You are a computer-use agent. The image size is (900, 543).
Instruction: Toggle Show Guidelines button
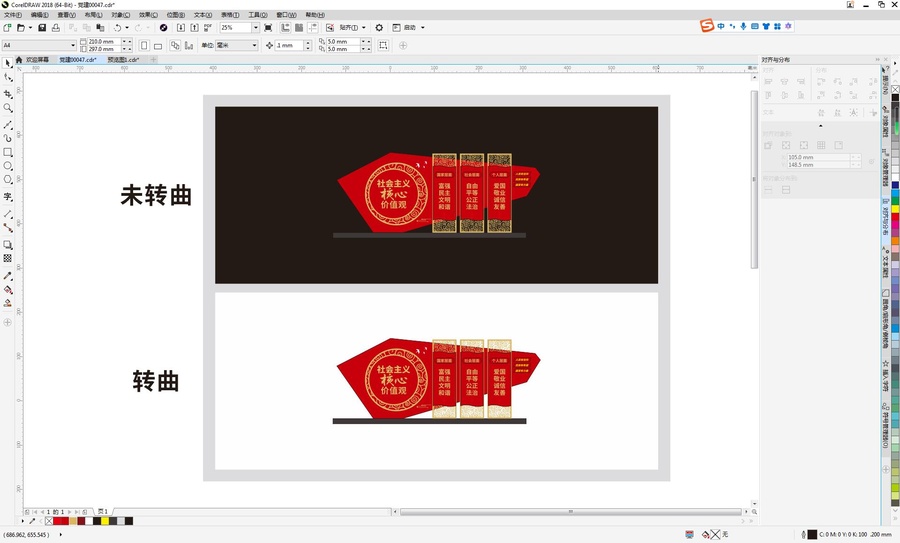[313, 28]
